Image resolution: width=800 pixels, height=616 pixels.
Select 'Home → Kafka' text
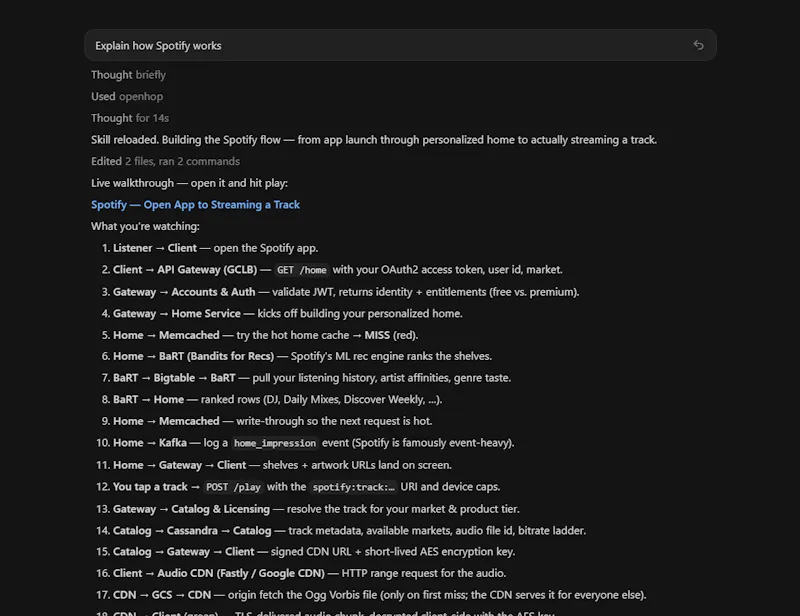(149, 443)
